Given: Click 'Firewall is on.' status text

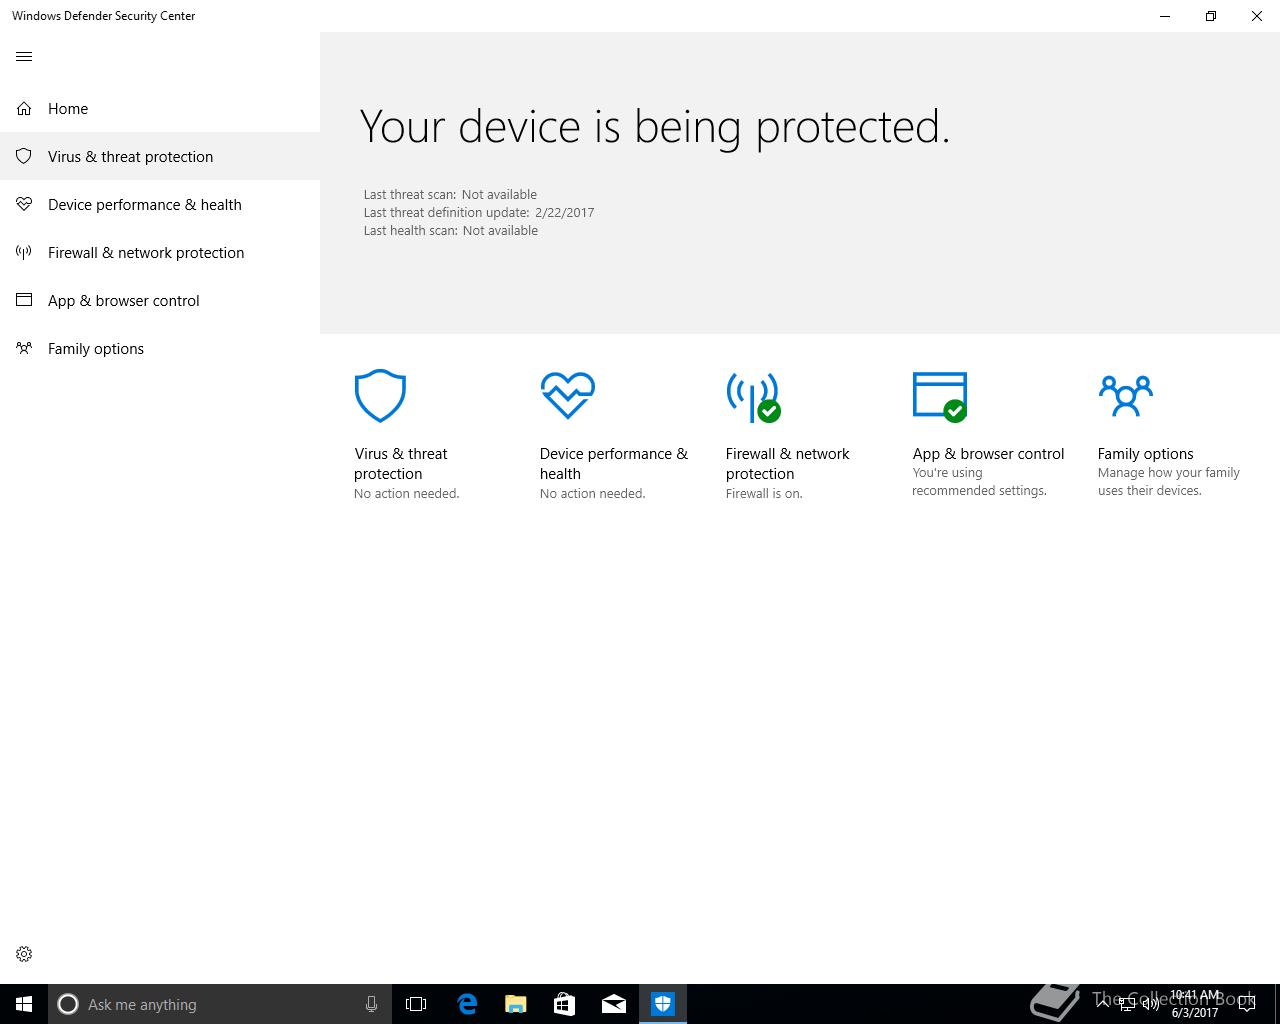Looking at the screenshot, I should click(x=764, y=493).
